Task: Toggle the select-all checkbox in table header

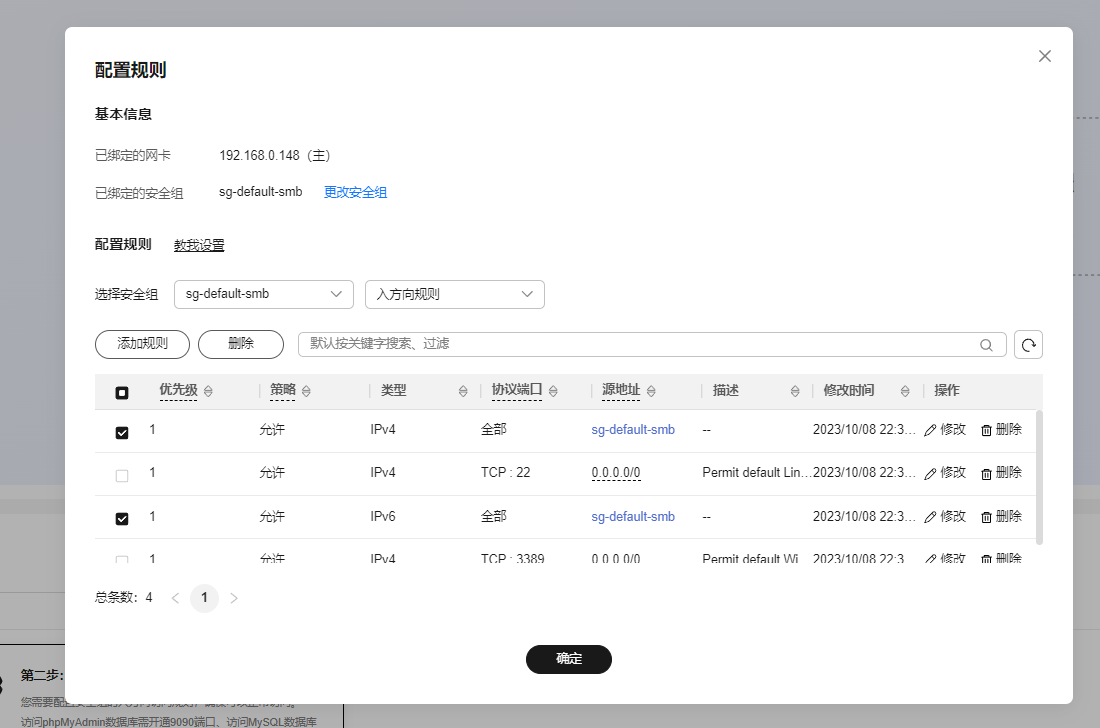Action: [x=122, y=392]
